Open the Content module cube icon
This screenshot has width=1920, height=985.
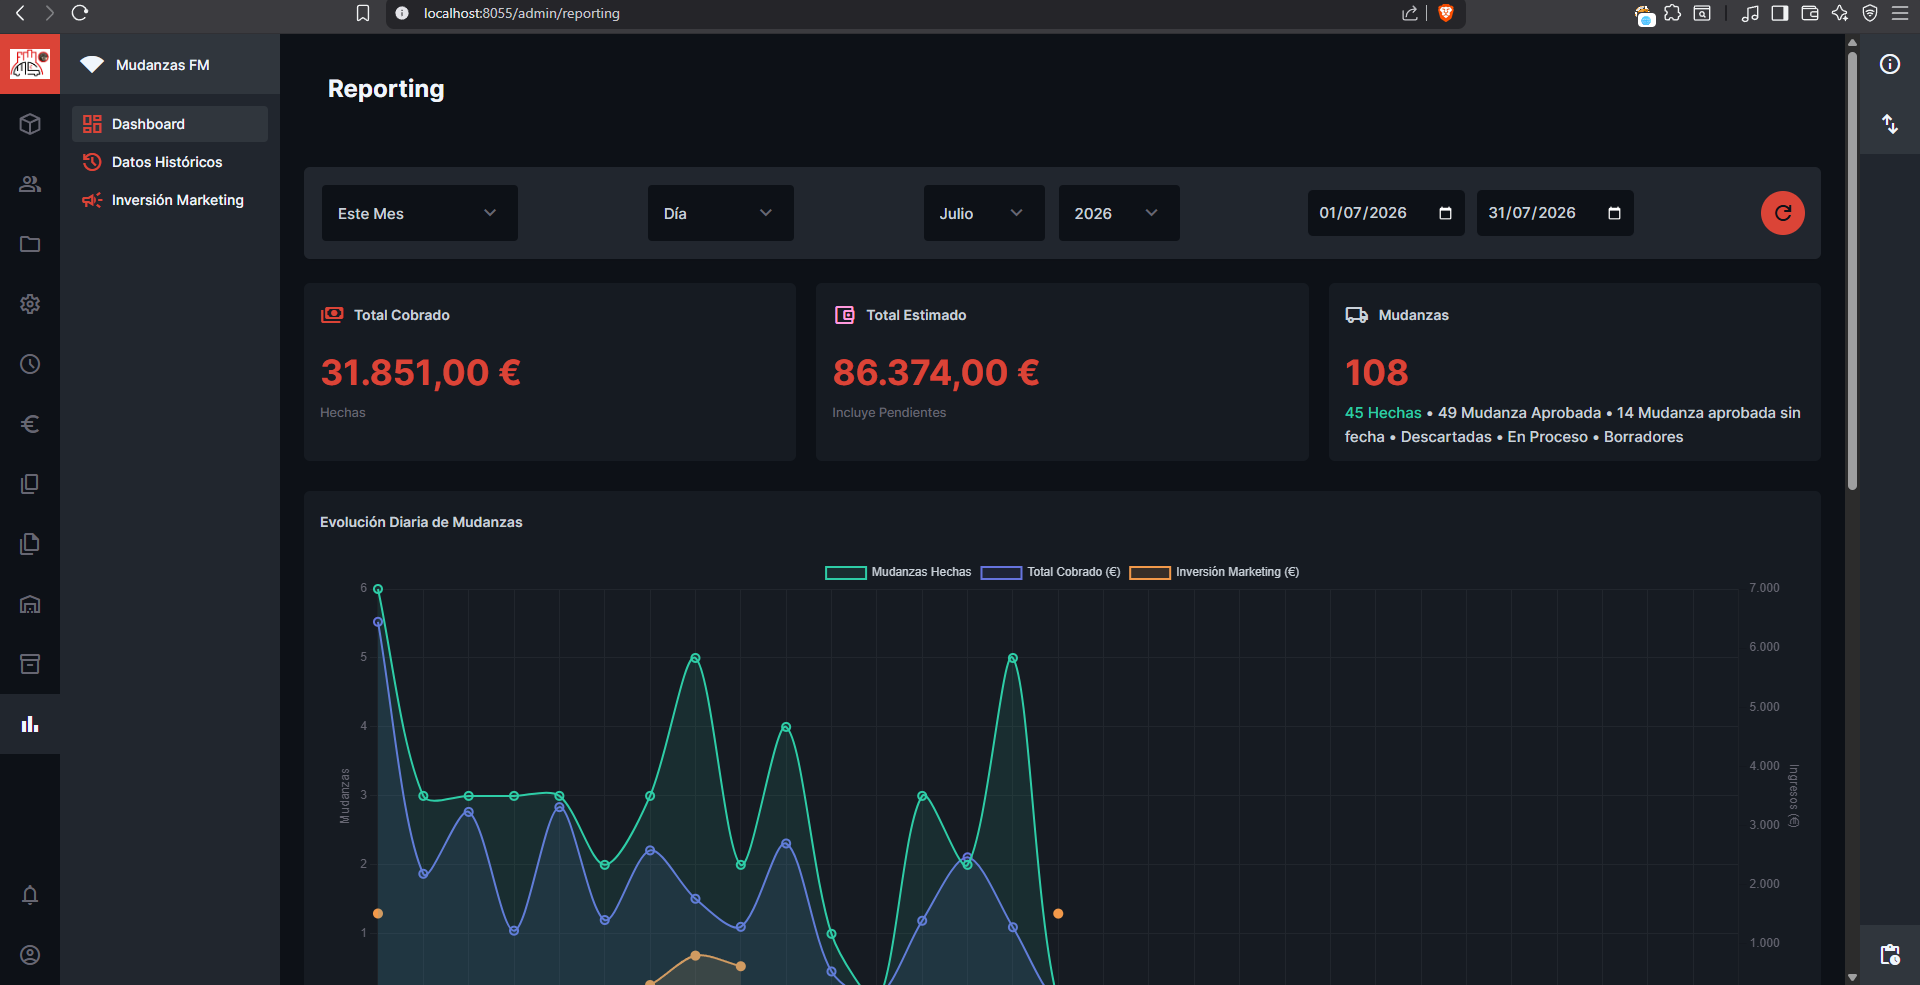click(x=30, y=124)
